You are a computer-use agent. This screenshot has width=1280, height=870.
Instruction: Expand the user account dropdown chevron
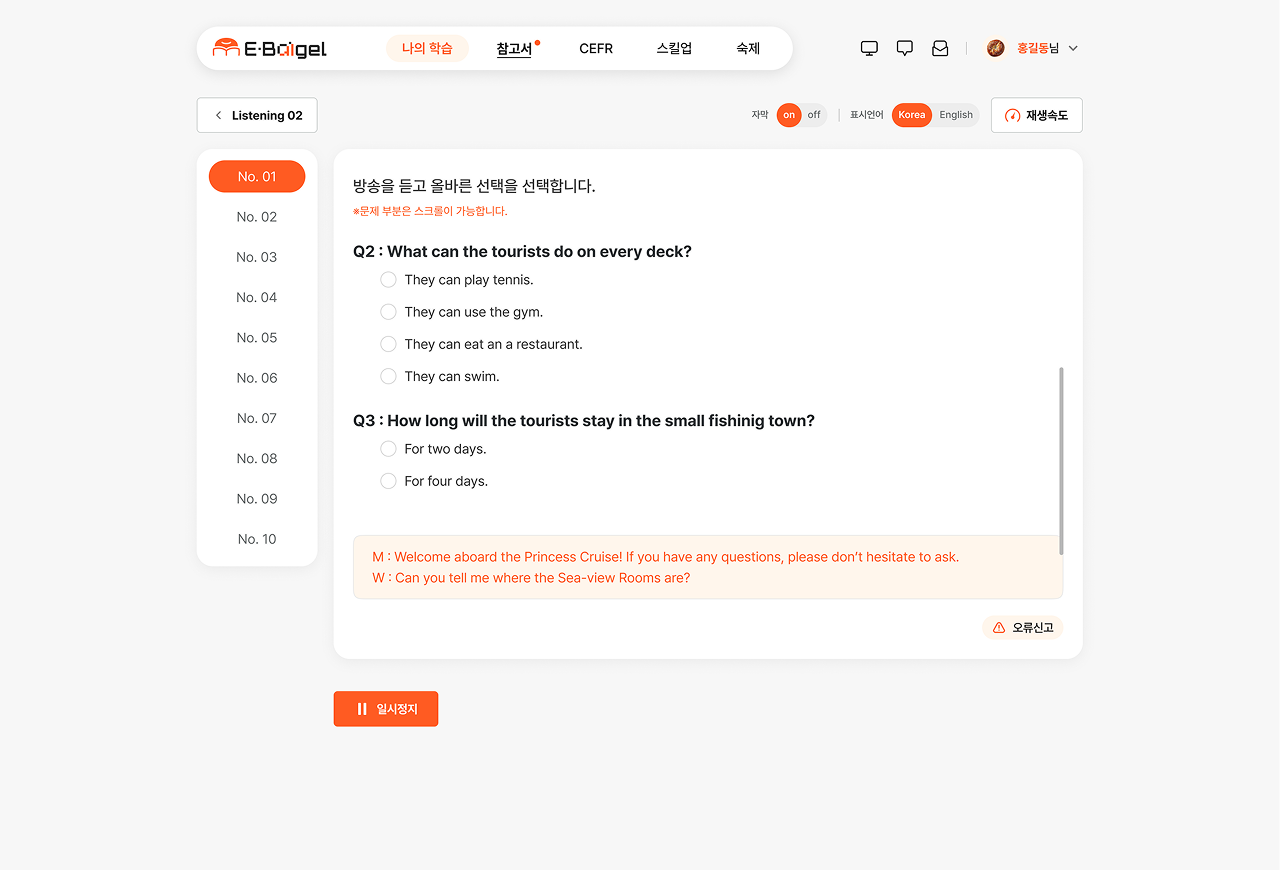tap(1073, 48)
